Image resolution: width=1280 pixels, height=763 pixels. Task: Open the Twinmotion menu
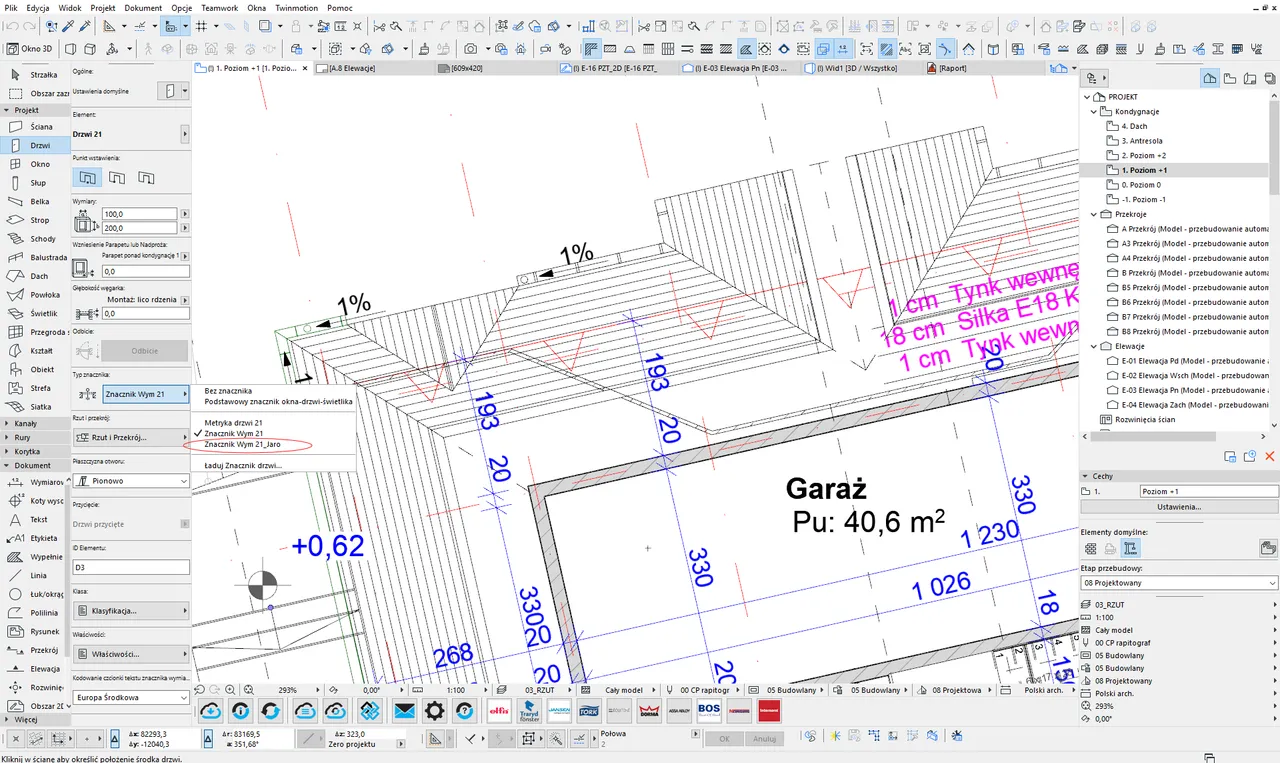point(296,7)
